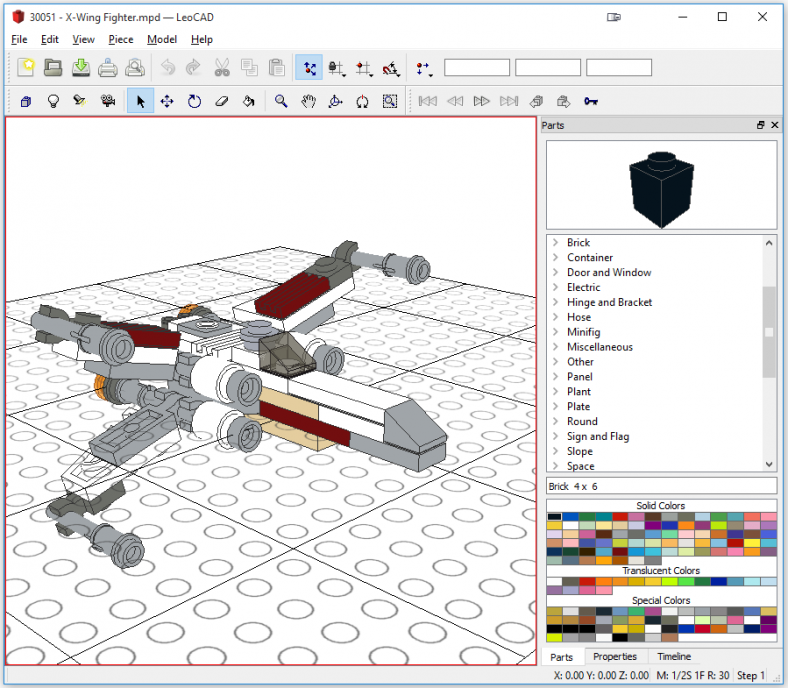Expand the Slope category
Screen dimensions: 788x688
pos(555,451)
